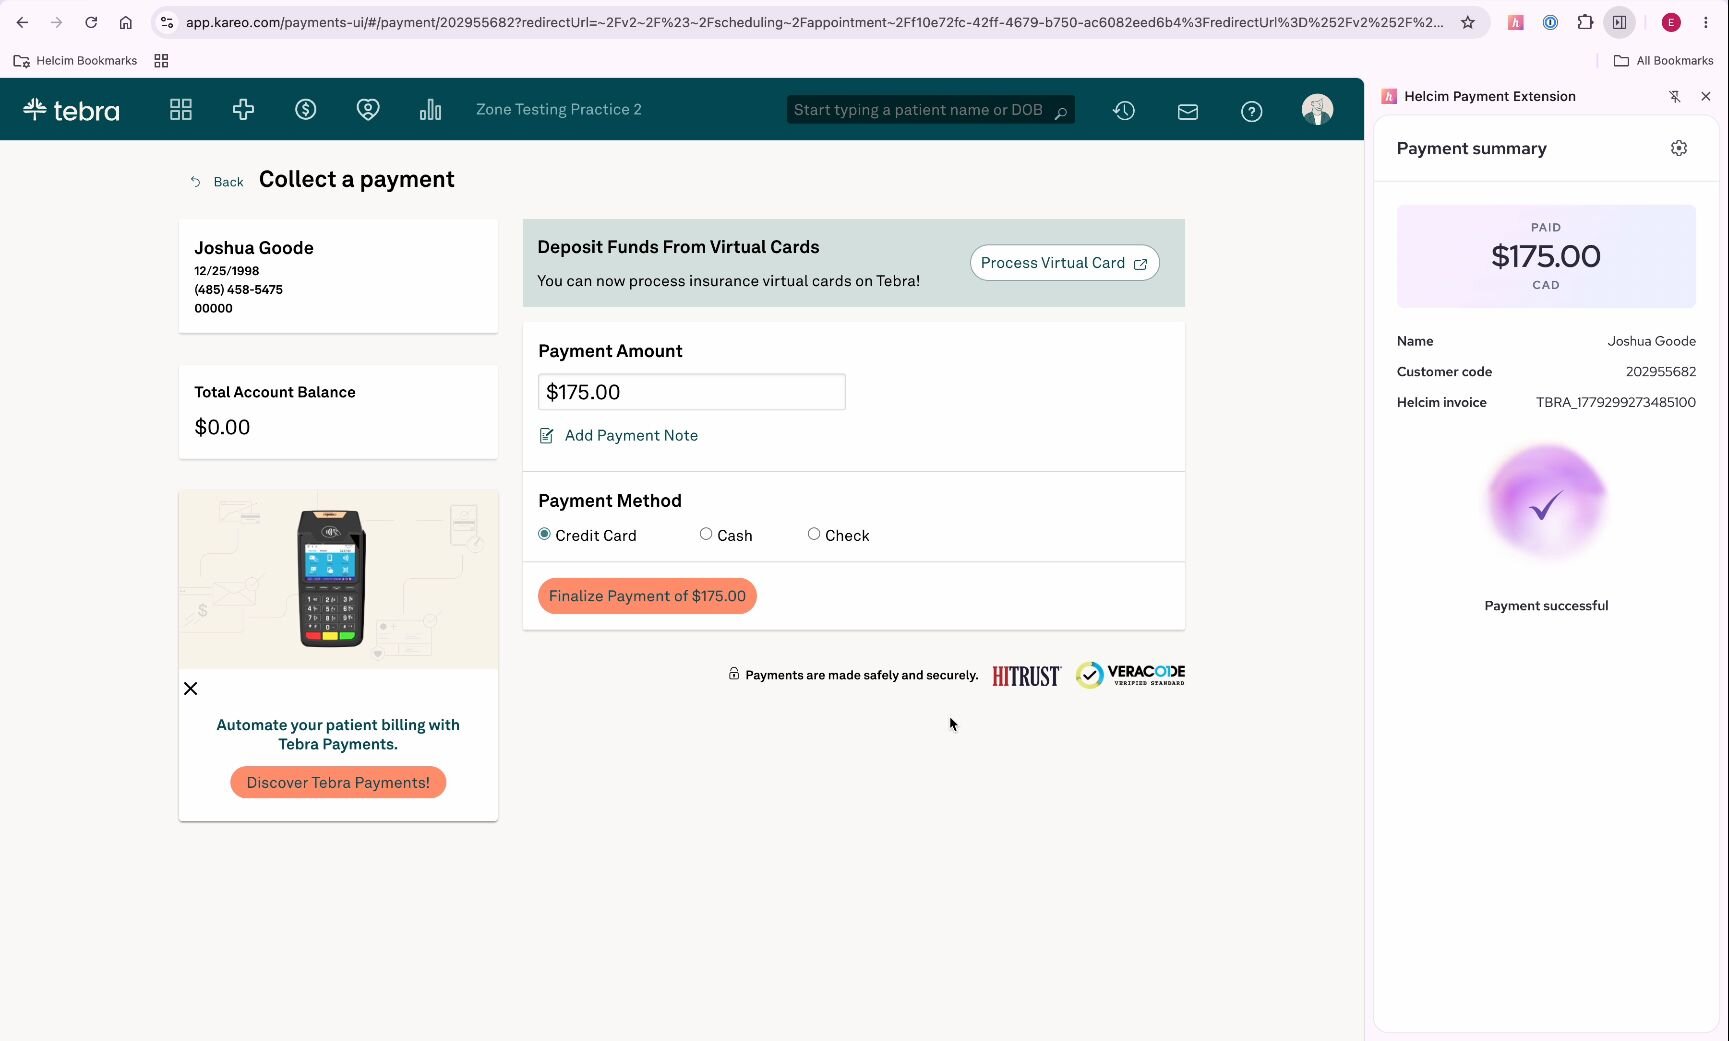Open the Chrome three-dot menu
1729x1041 pixels.
[x=1706, y=22]
